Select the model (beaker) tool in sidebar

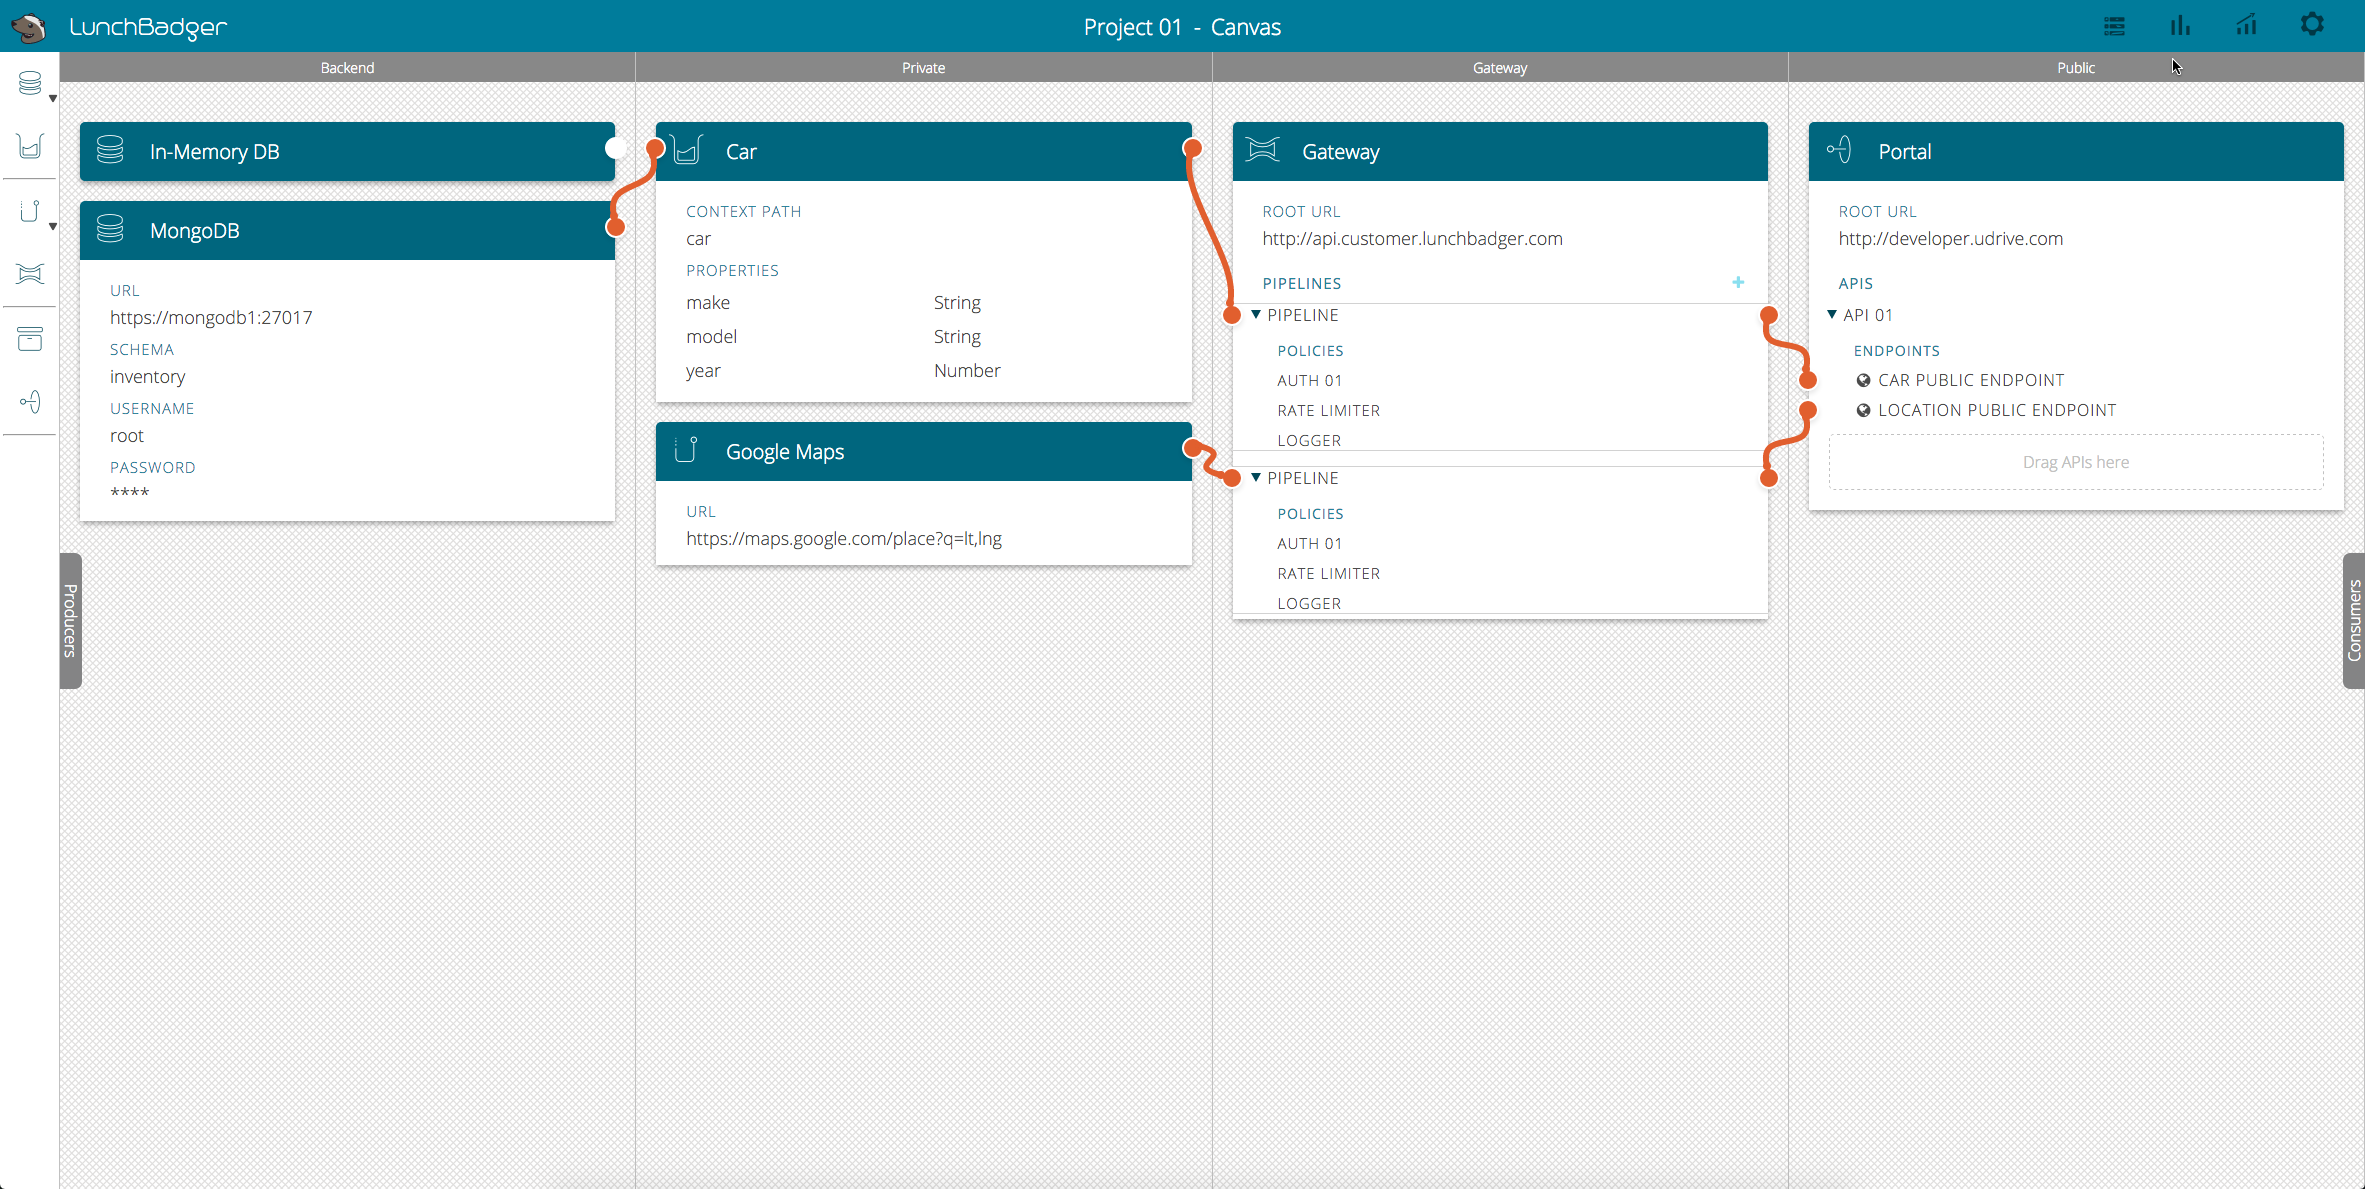[x=30, y=147]
